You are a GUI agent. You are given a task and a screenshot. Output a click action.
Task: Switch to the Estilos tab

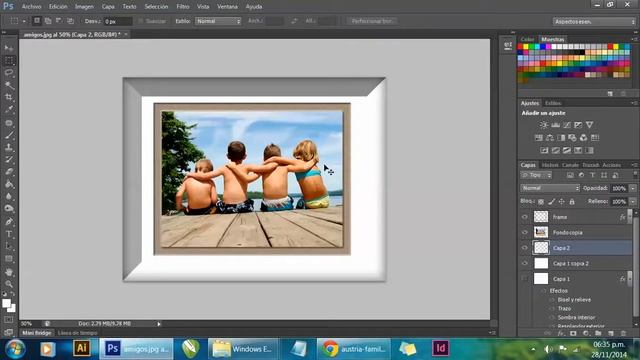coord(553,103)
